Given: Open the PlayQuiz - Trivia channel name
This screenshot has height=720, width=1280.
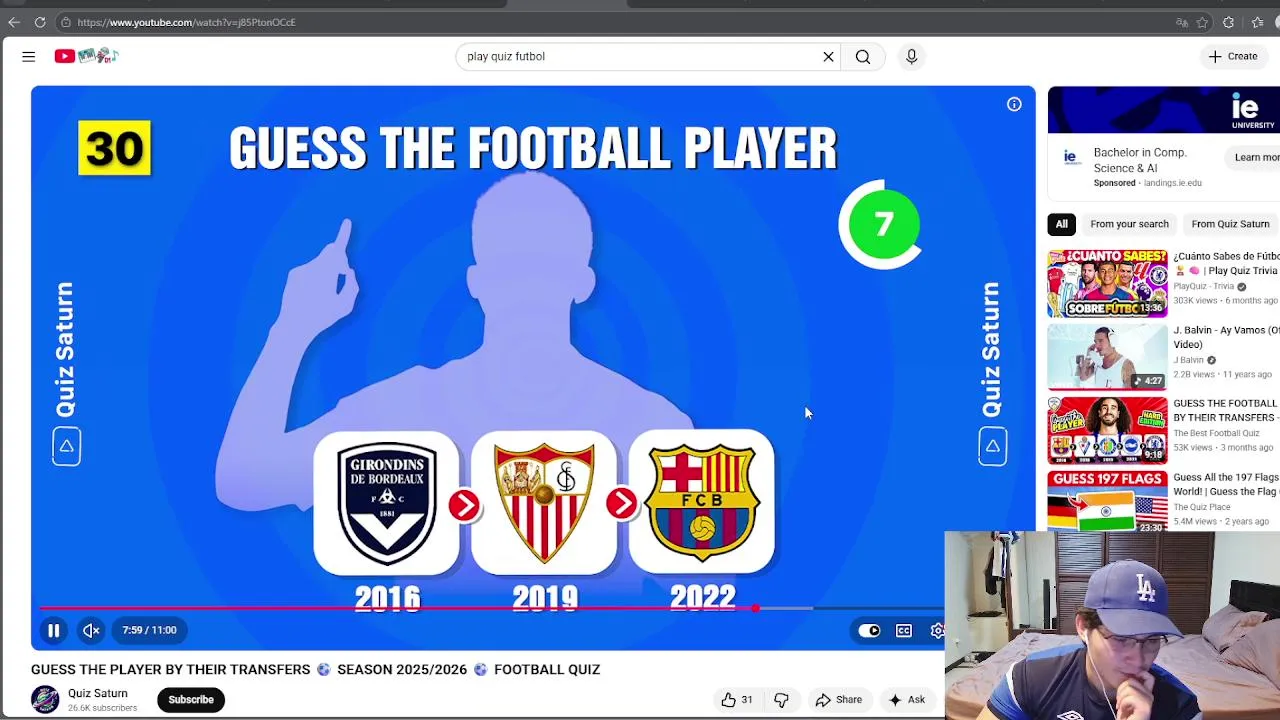Looking at the screenshot, I should click(x=1204, y=286).
